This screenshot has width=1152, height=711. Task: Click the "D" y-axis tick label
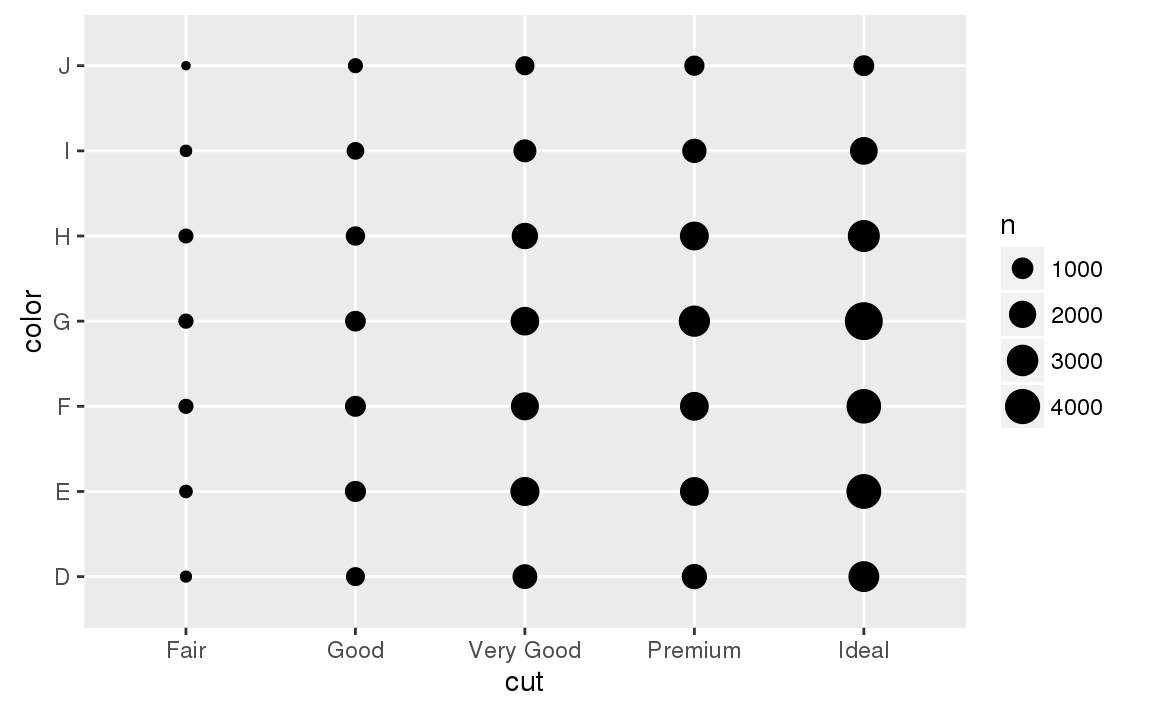[62, 577]
